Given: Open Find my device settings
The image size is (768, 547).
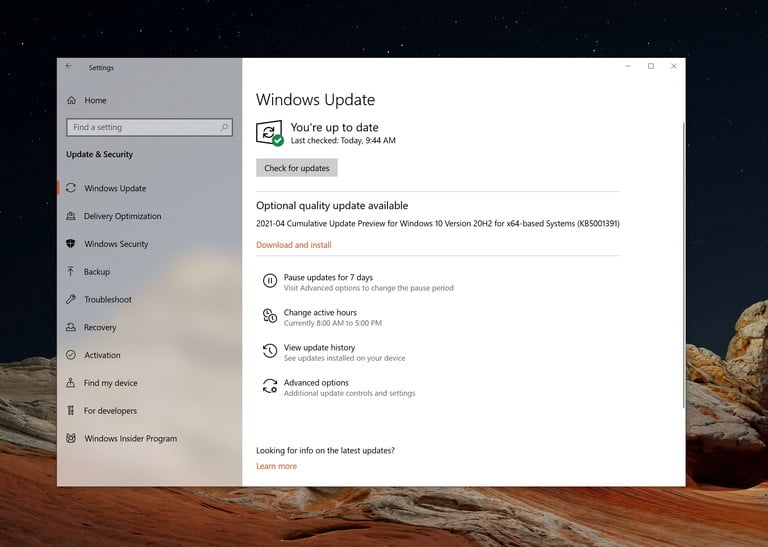Looking at the screenshot, I should pyautogui.click(x=111, y=383).
